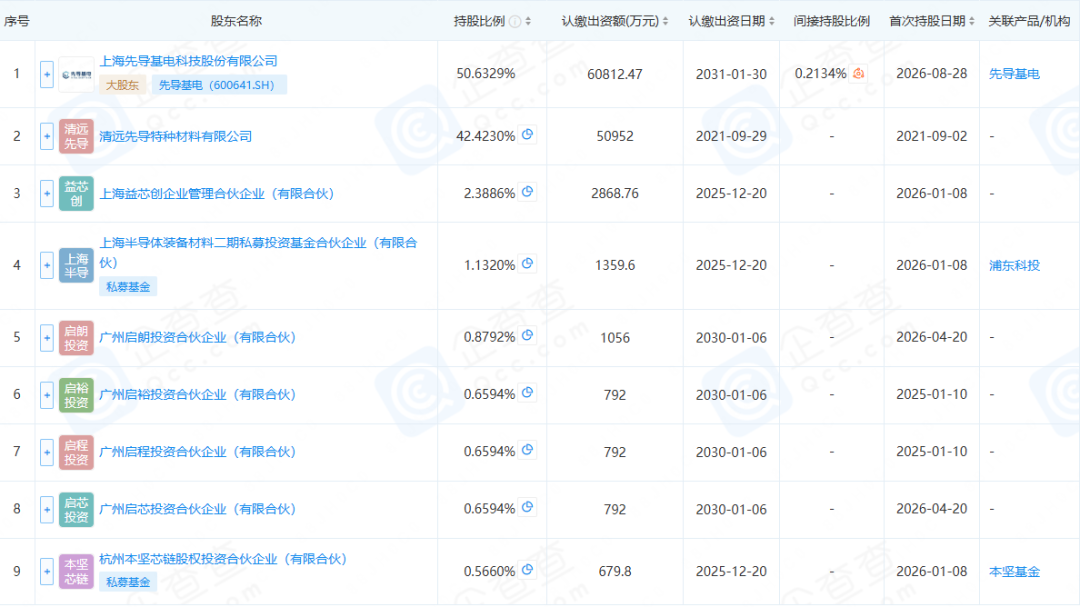Expand row 4 上海半导体装备材料 plus button
Viewport: 1080px width, 607px height.
[47, 265]
